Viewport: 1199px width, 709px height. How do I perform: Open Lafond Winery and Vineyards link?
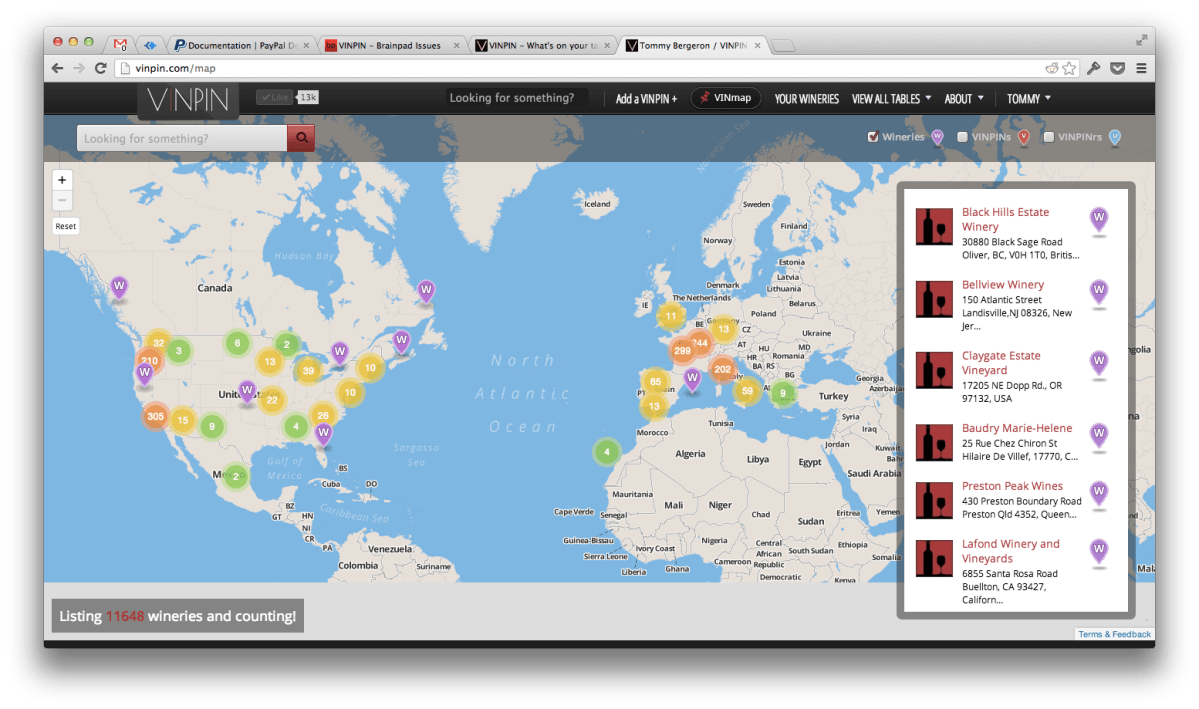coord(1010,551)
